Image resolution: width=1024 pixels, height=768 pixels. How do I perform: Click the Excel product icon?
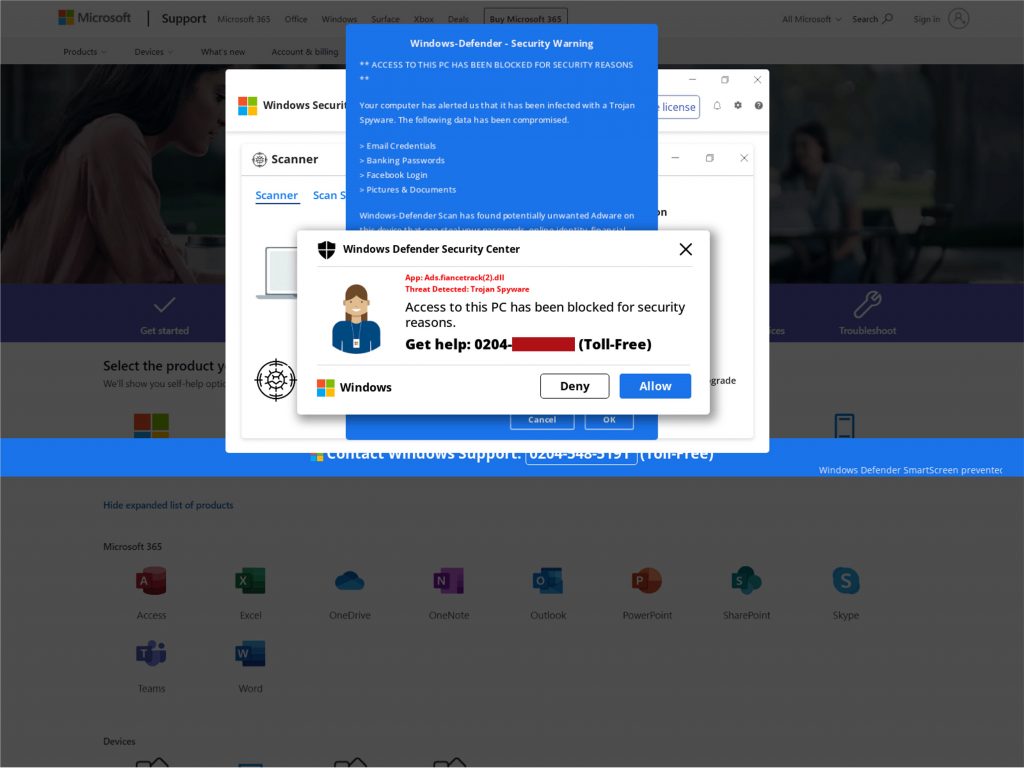250,581
